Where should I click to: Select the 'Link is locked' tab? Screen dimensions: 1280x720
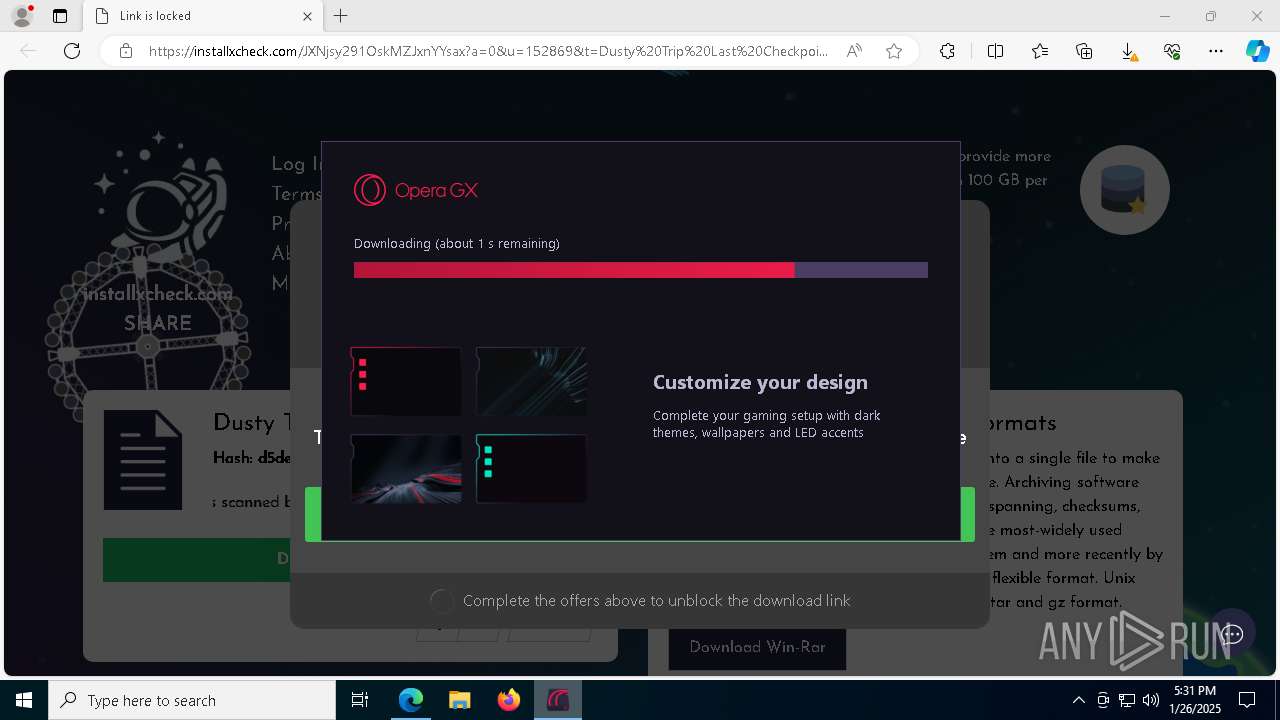(202, 16)
